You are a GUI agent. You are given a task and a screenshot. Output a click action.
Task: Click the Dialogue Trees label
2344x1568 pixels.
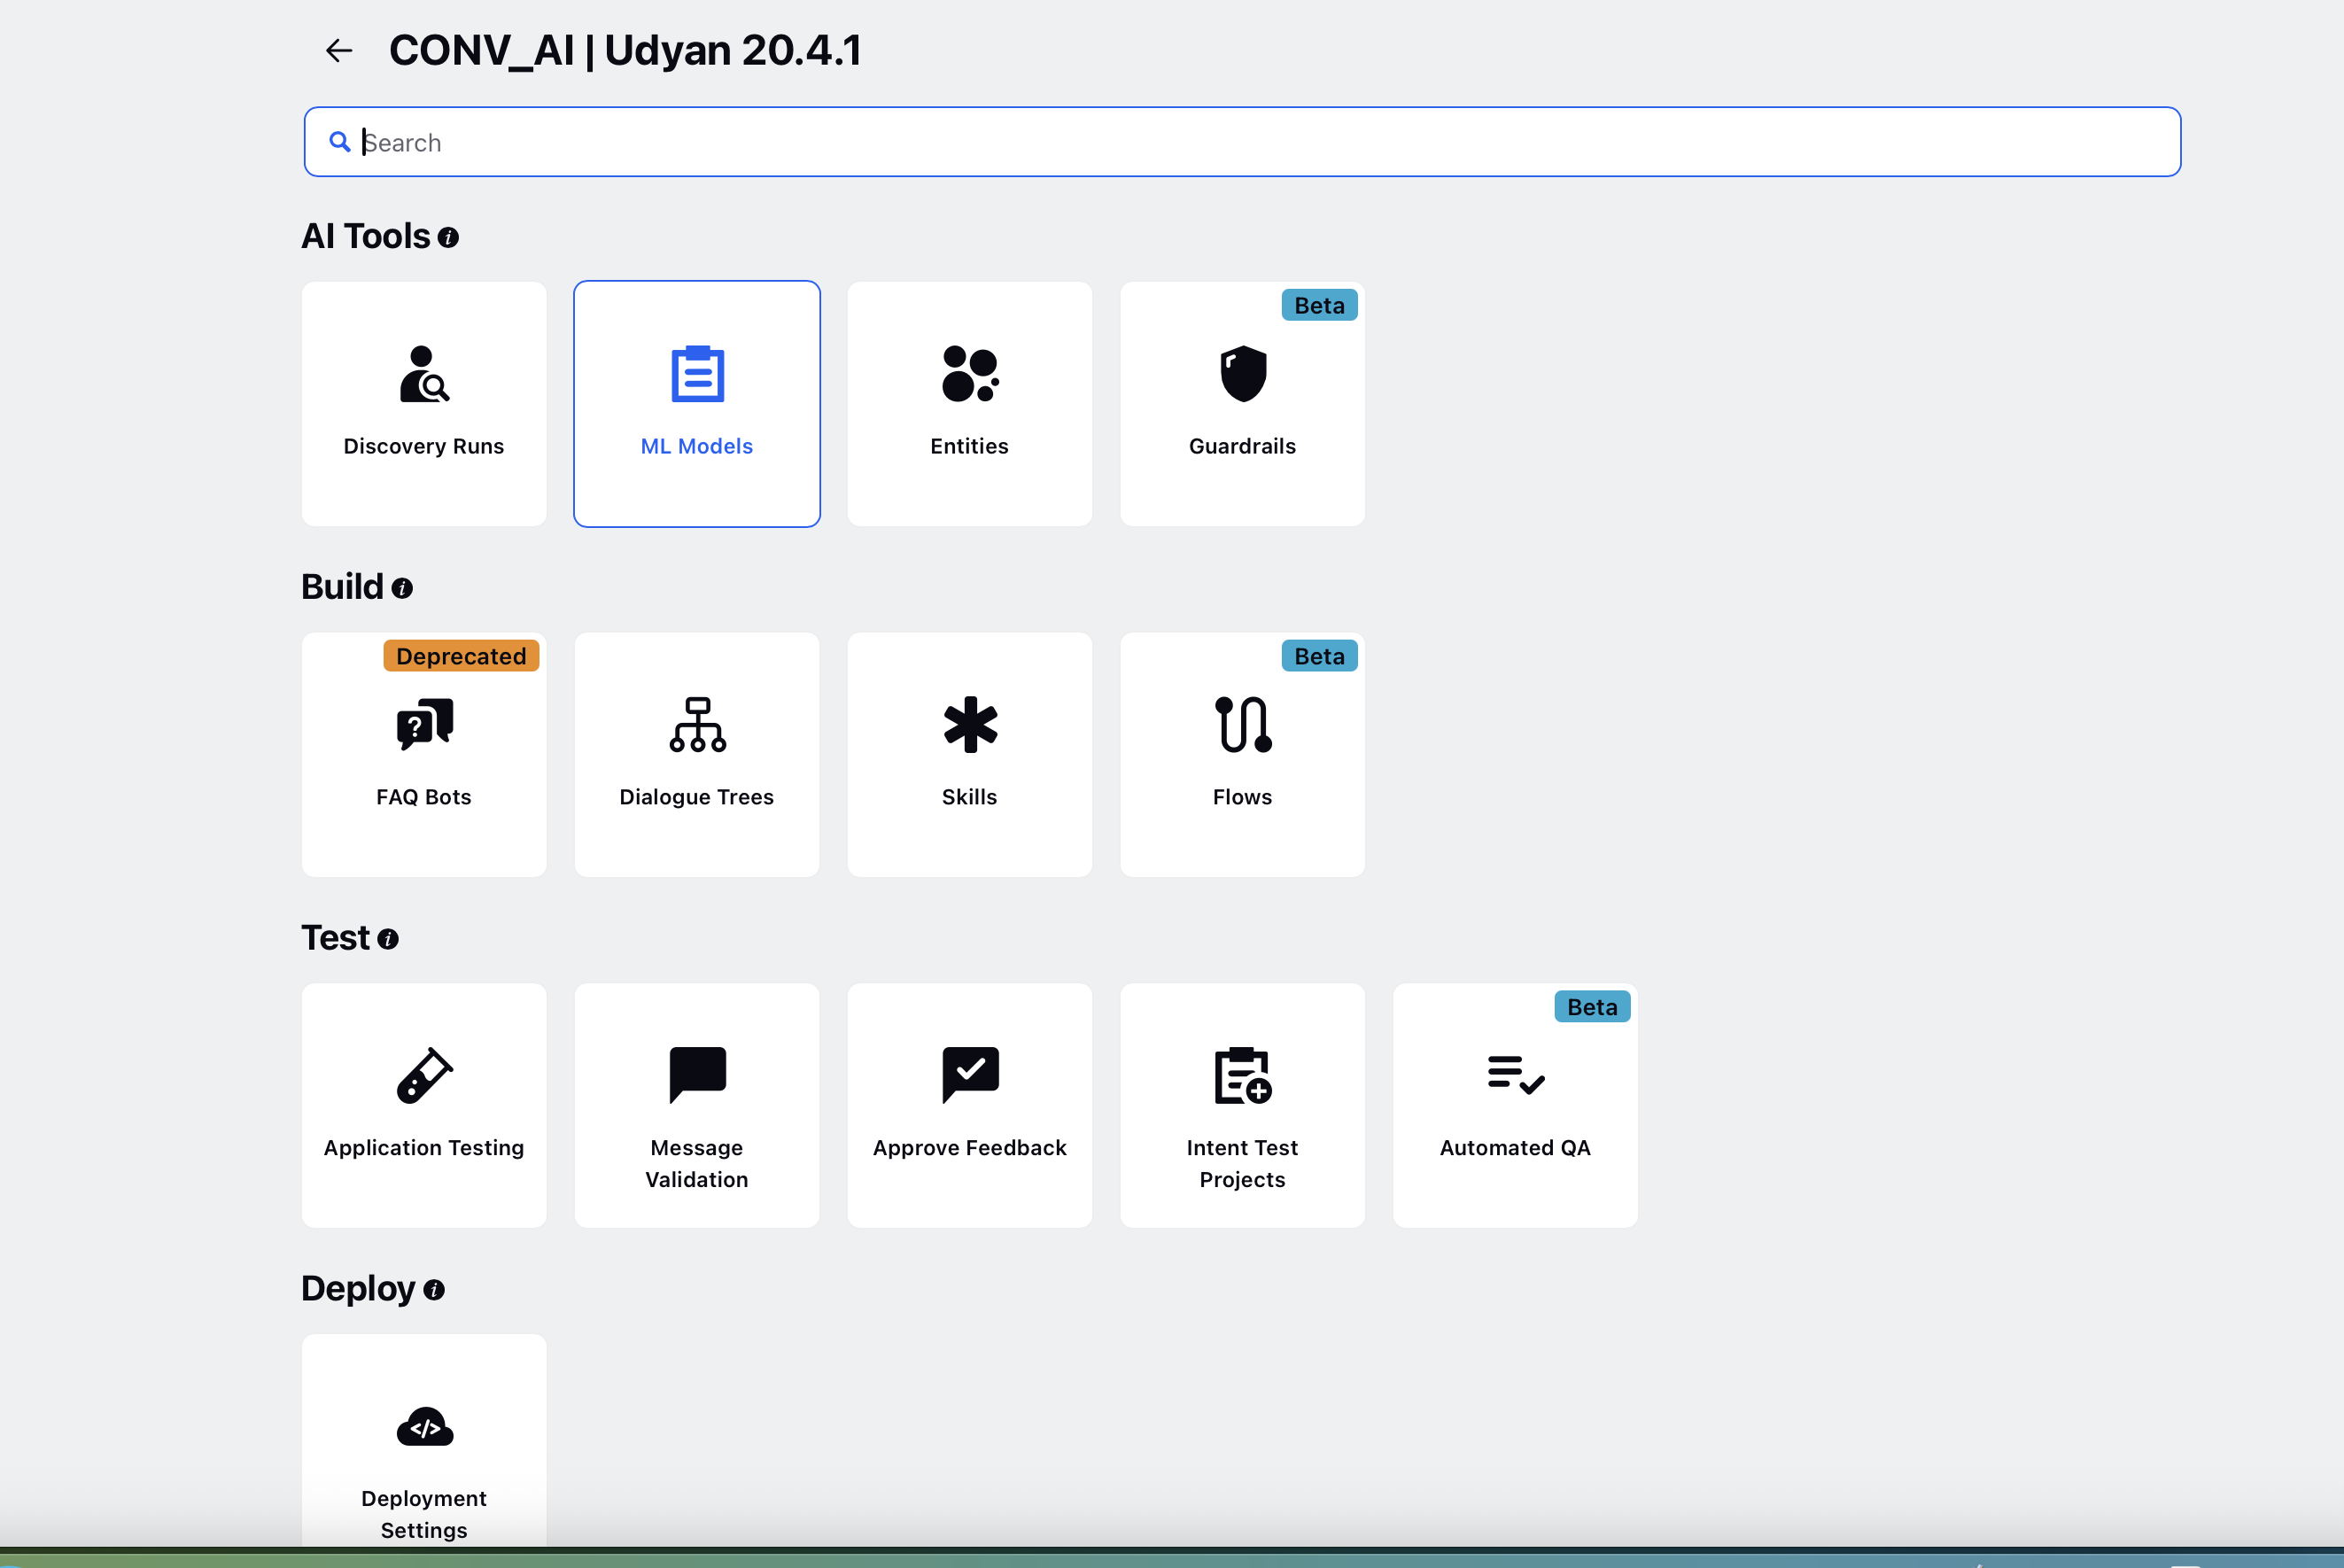point(697,797)
